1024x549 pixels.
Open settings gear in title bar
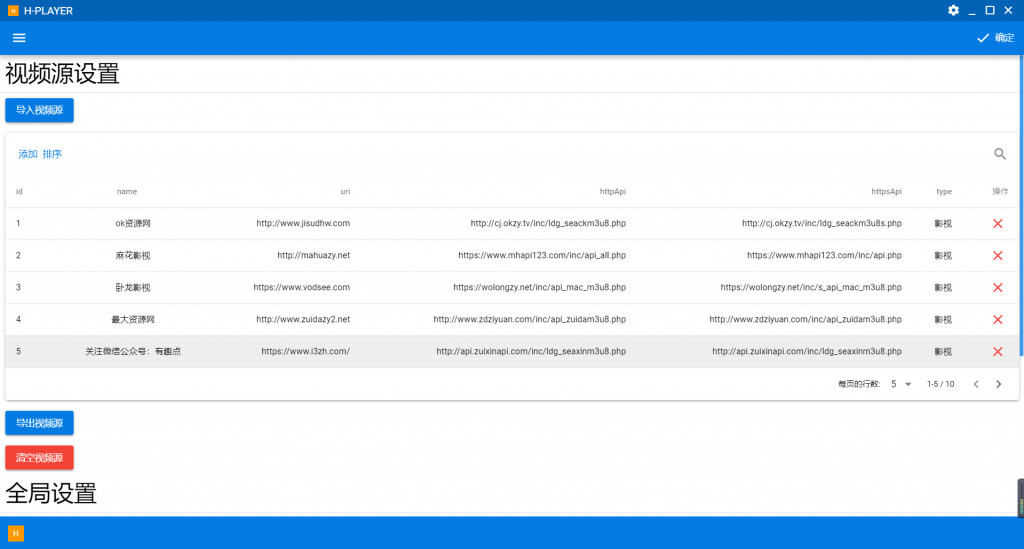click(x=953, y=10)
